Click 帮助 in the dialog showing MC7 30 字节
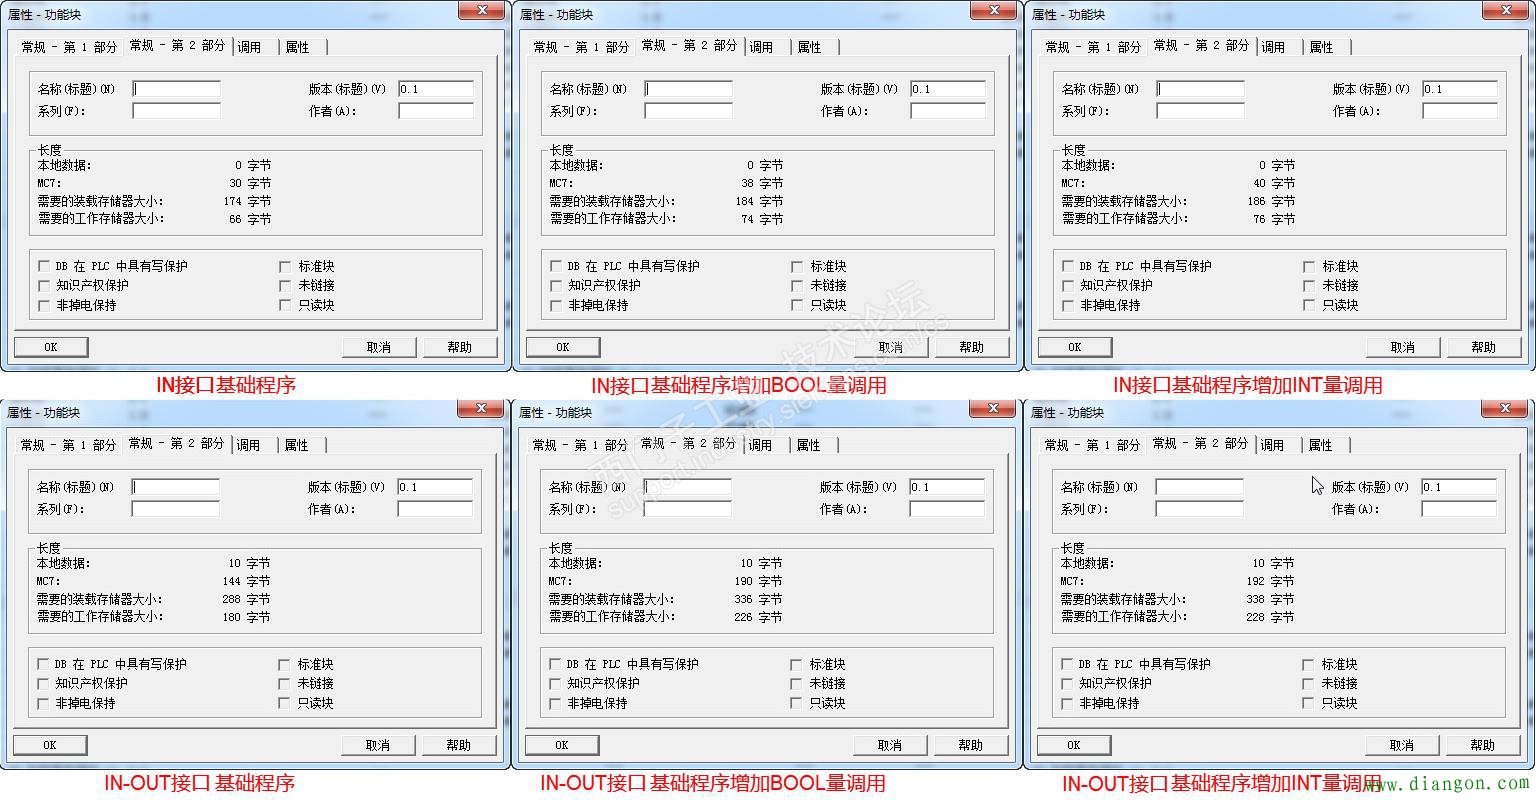Image resolution: width=1536 pixels, height=800 pixels. click(x=459, y=347)
